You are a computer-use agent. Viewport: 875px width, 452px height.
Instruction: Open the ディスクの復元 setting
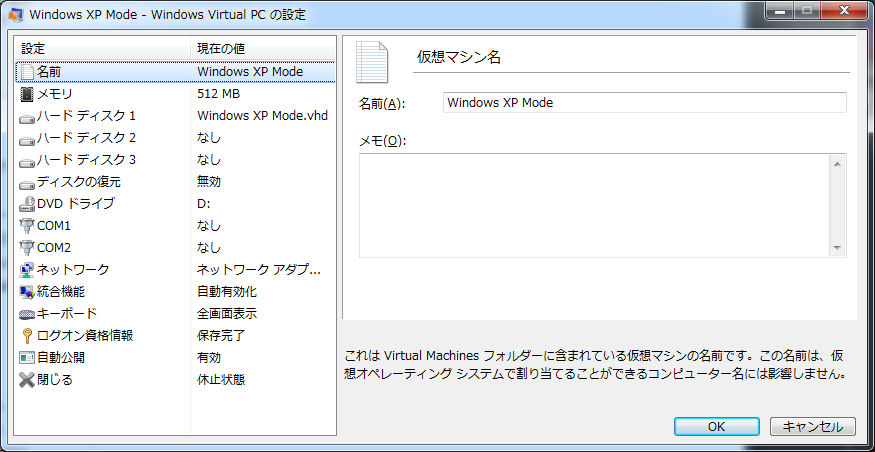pyautogui.click(x=175, y=182)
